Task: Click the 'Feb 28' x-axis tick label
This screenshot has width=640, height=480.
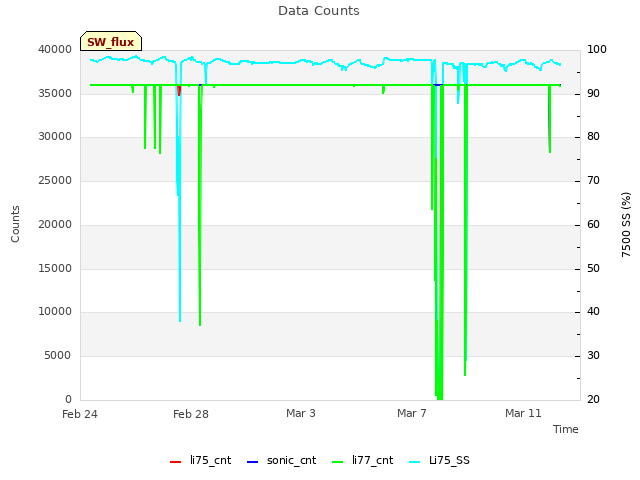Action: click(191, 414)
